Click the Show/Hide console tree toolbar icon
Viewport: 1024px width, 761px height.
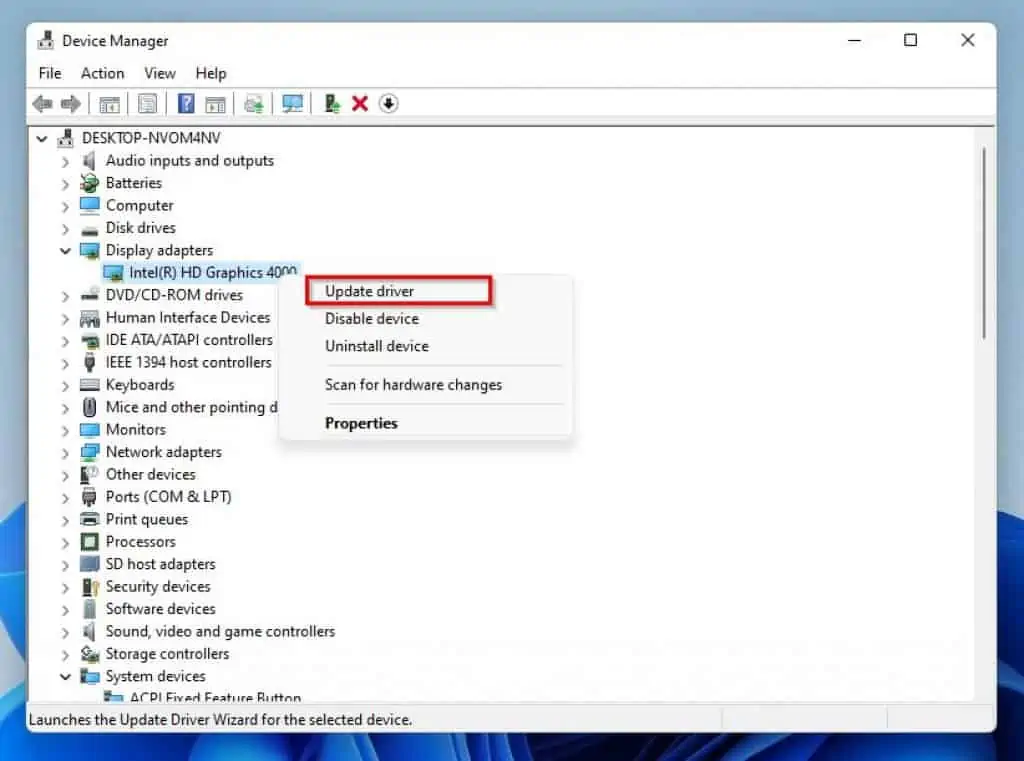(x=109, y=103)
